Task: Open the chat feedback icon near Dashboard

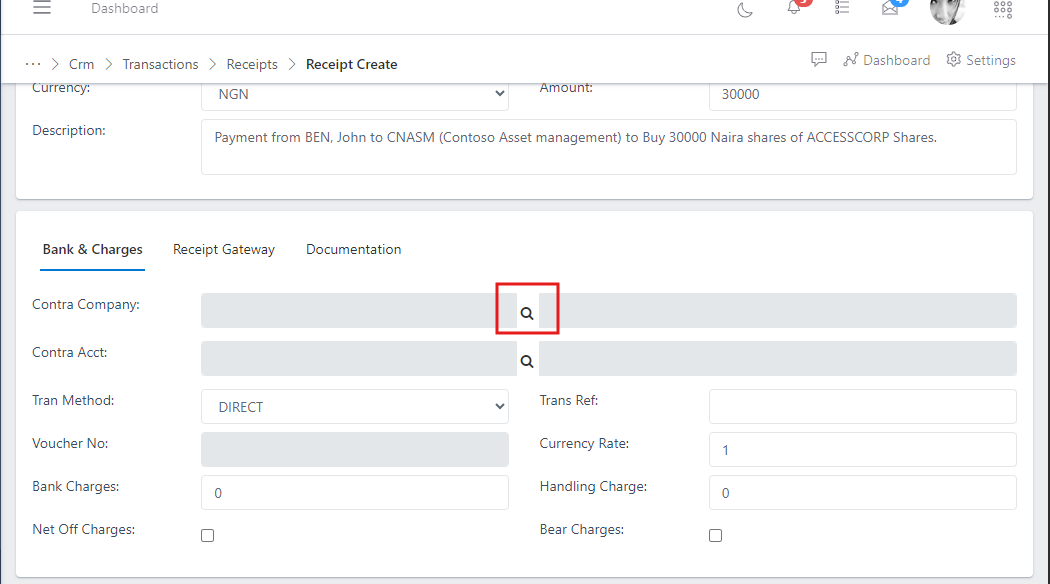Action: 819,59
